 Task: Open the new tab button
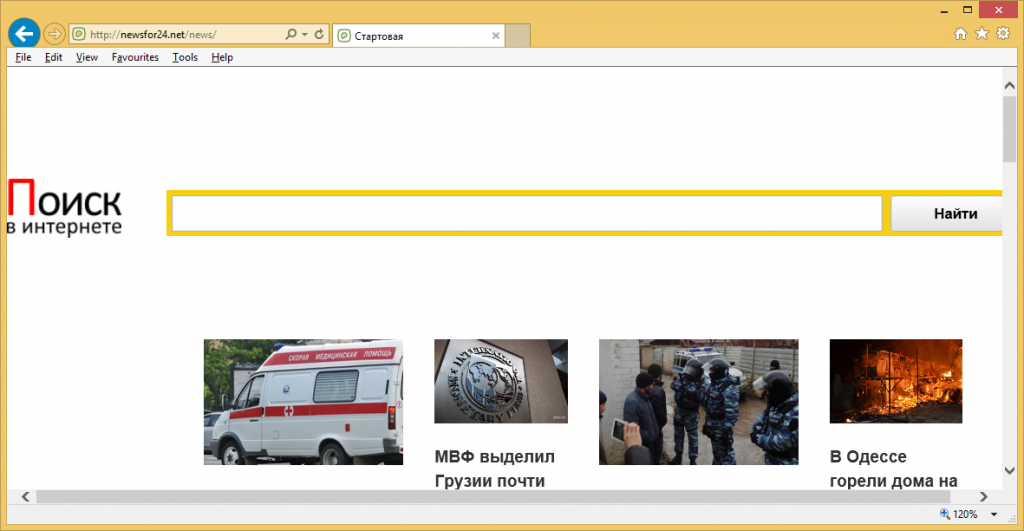pos(517,35)
